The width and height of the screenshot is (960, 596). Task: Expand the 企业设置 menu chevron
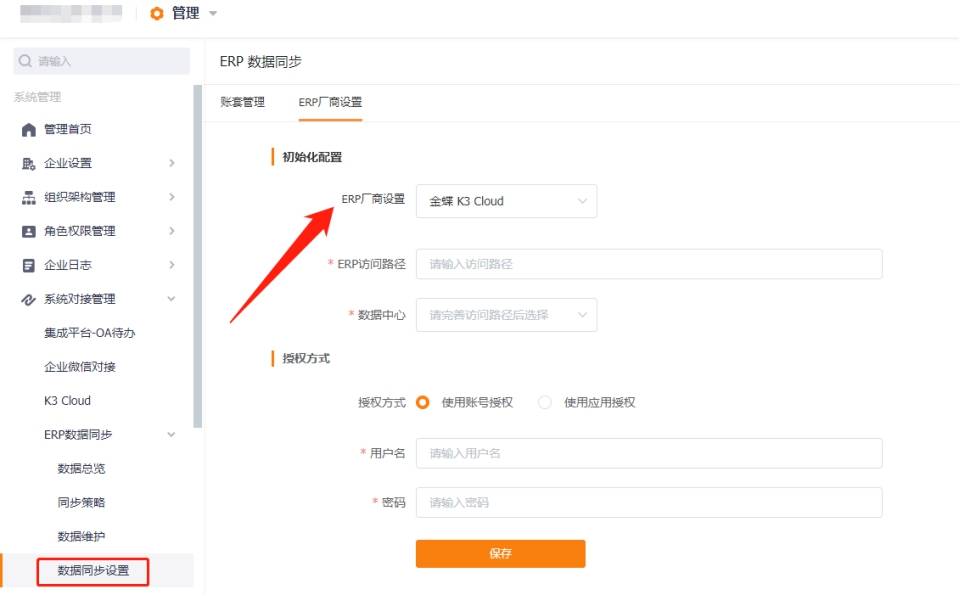171,163
